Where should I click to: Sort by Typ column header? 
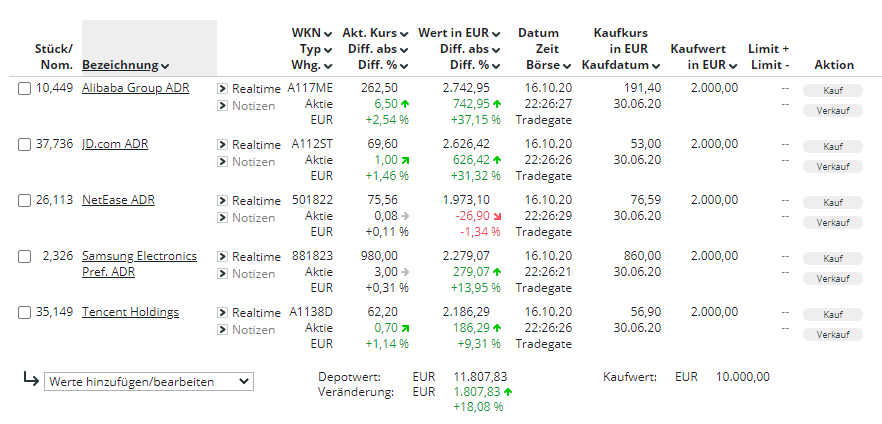pos(316,49)
